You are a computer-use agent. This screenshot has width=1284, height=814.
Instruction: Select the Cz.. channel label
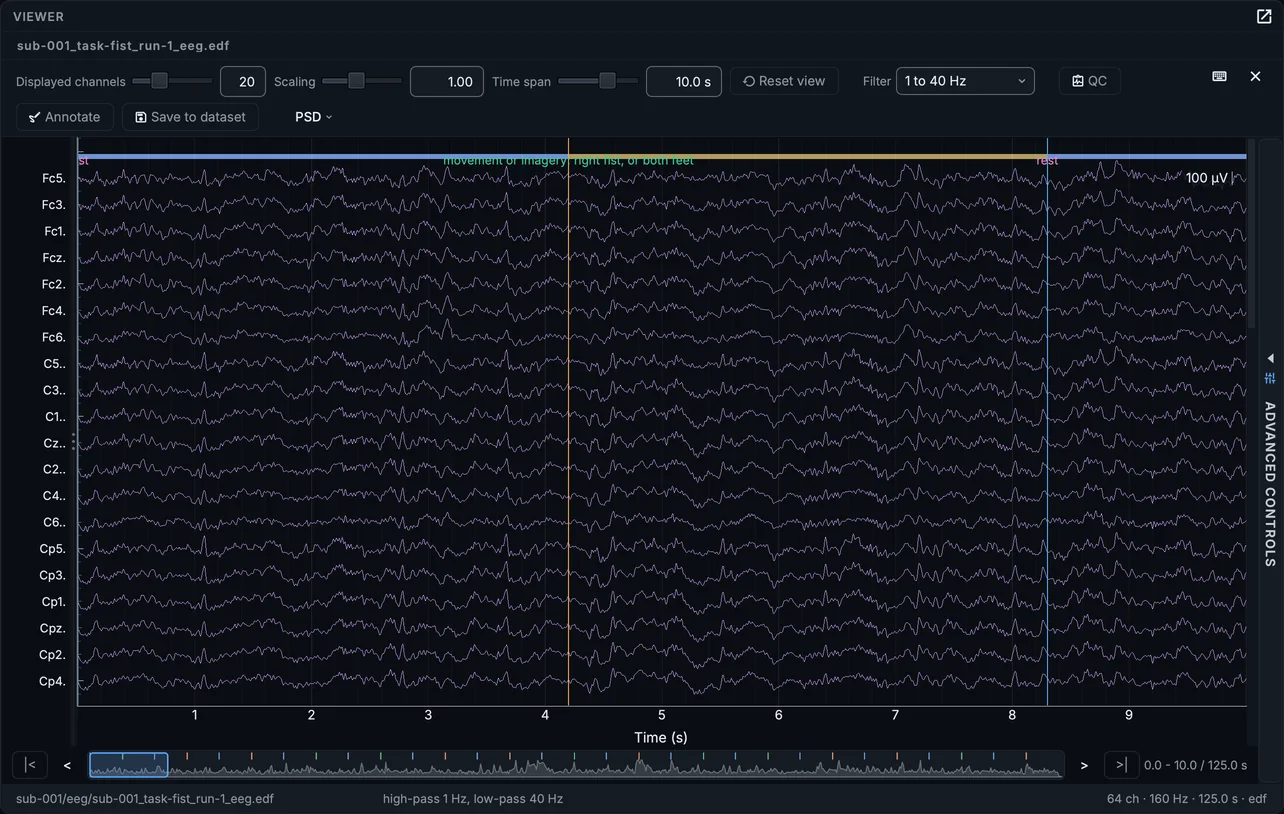click(54, 443)
